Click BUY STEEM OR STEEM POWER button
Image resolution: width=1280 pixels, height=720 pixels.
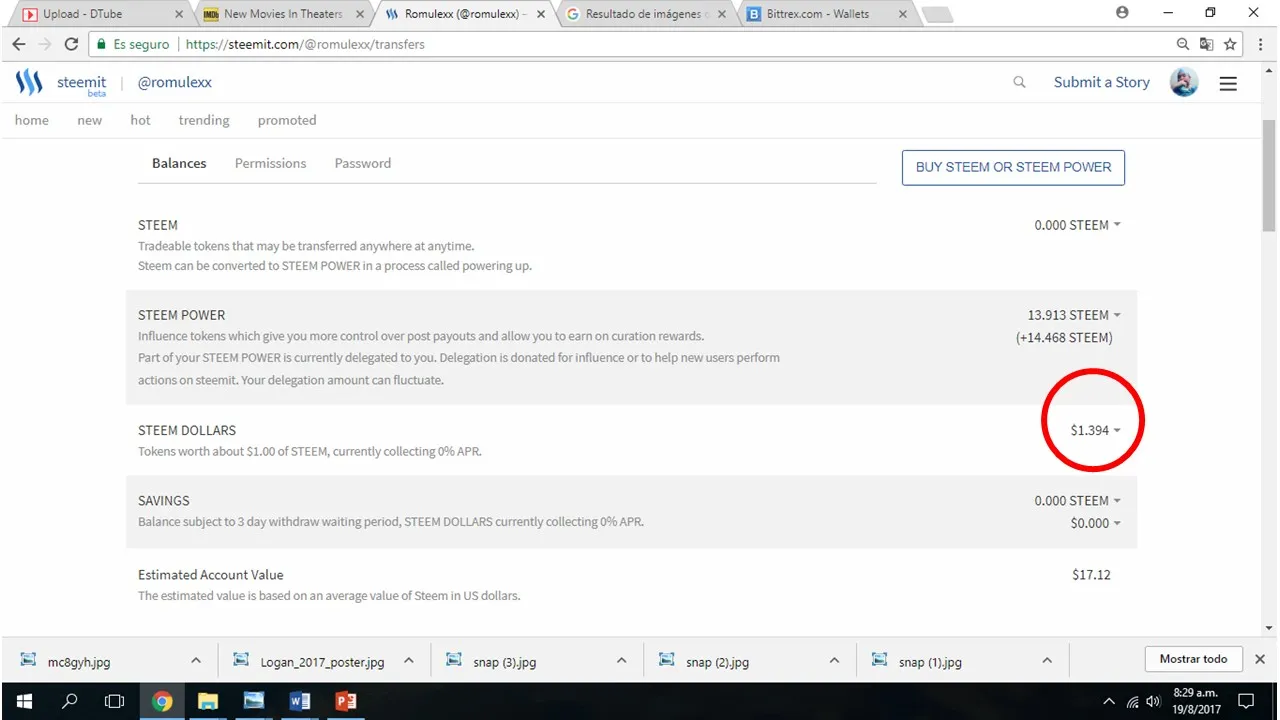(x=1013, y=167)
